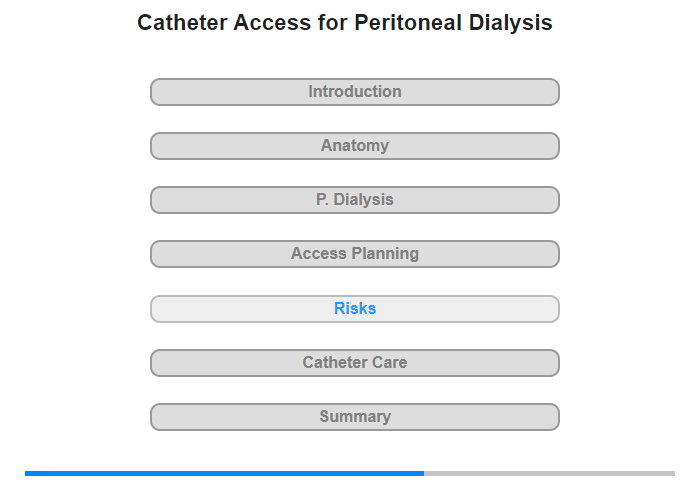
Task: Click the Summary label text
Action: point(355,417)
